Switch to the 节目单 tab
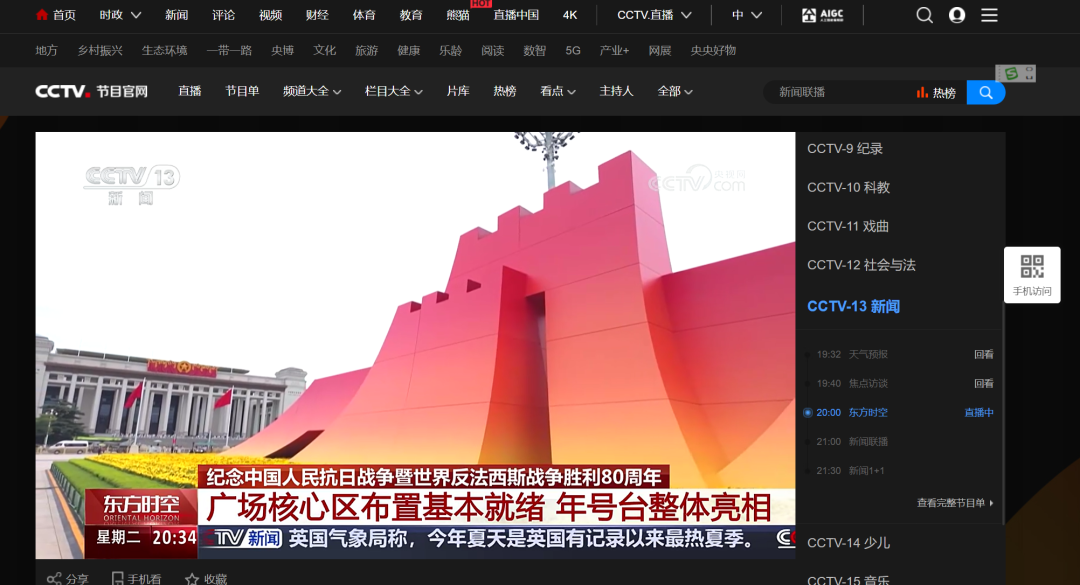Screen dimensions: 1080x585 pyautogui.click(x=241, y=91)
